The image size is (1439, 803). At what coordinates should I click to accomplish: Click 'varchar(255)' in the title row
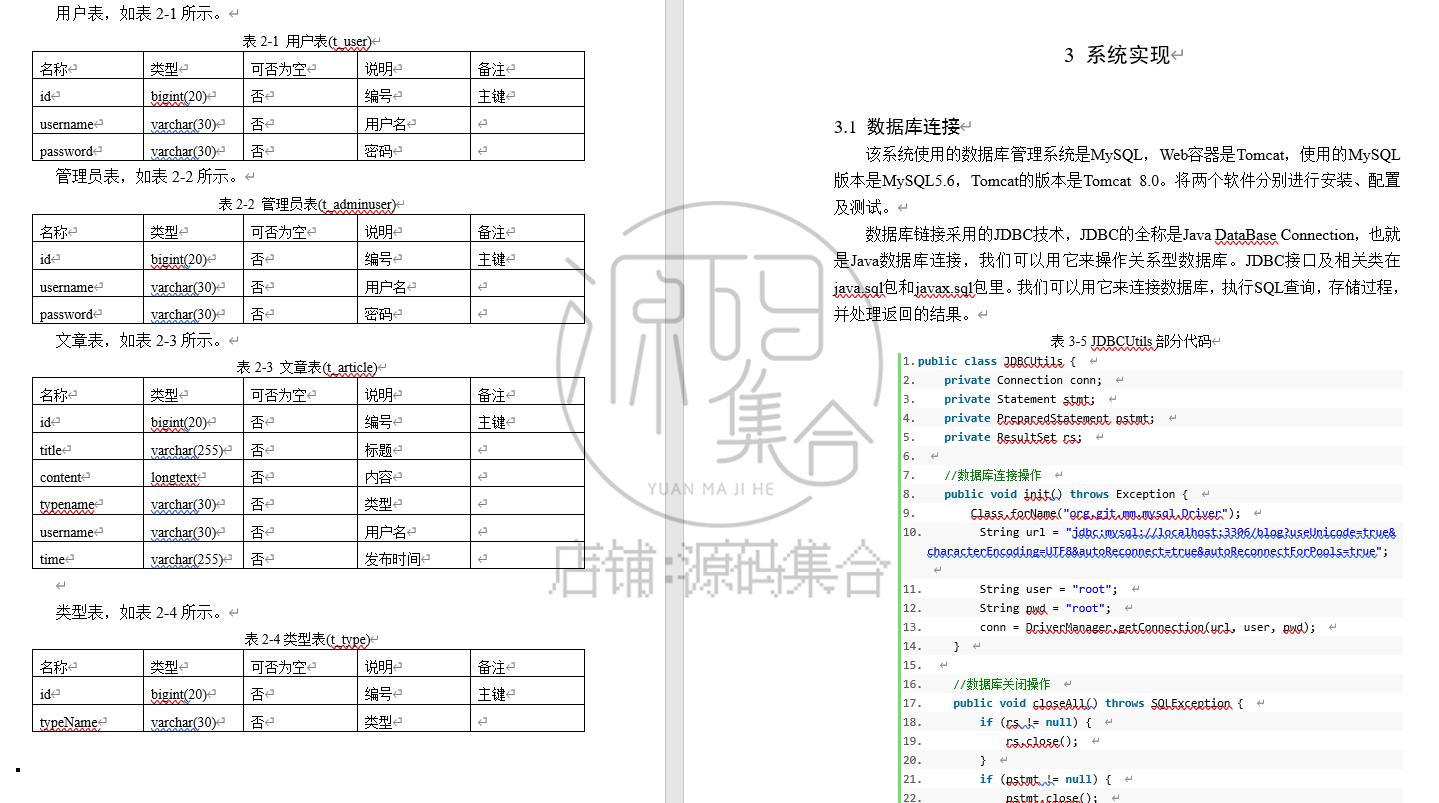(x=187, y=450)
